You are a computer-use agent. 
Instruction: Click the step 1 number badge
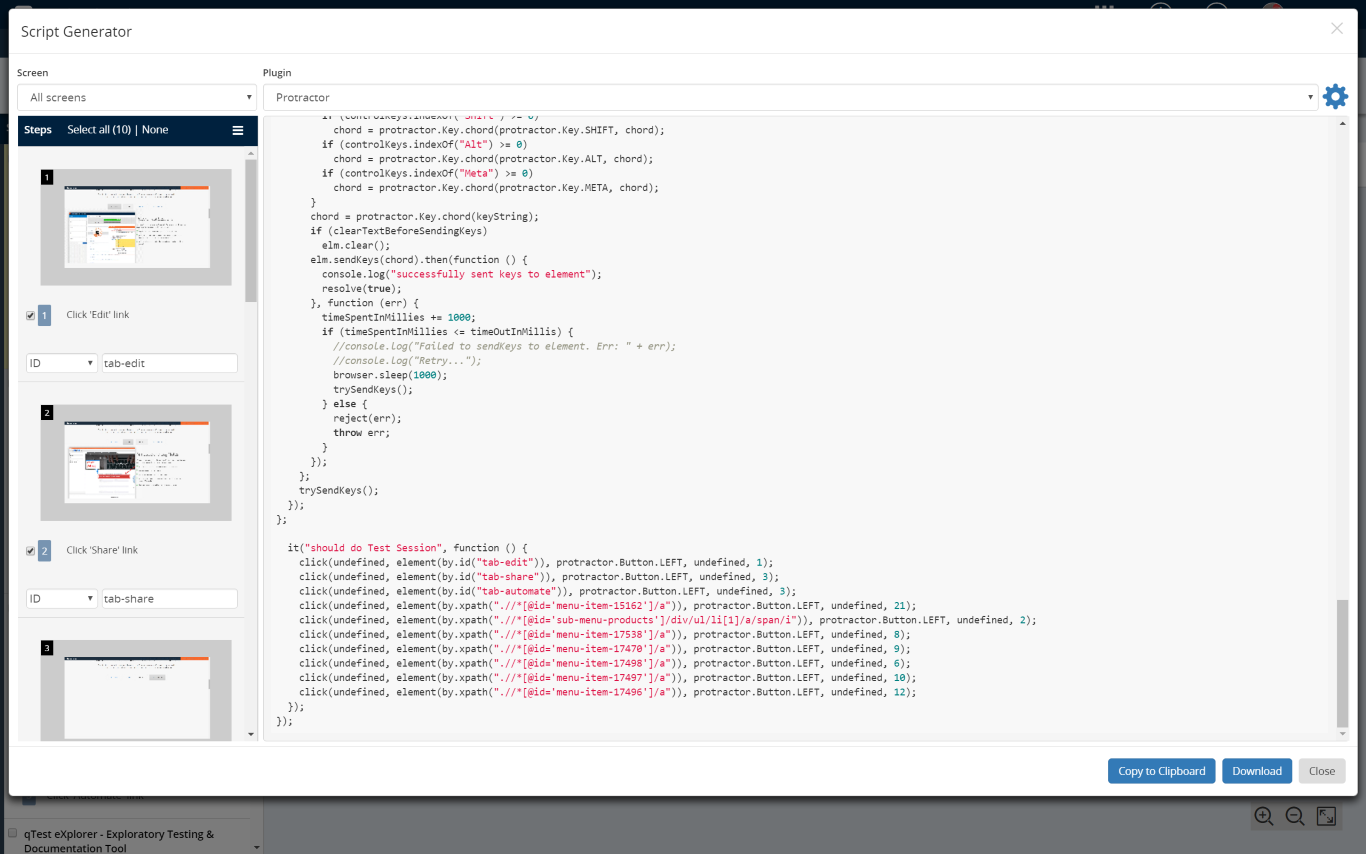(44, 315)
